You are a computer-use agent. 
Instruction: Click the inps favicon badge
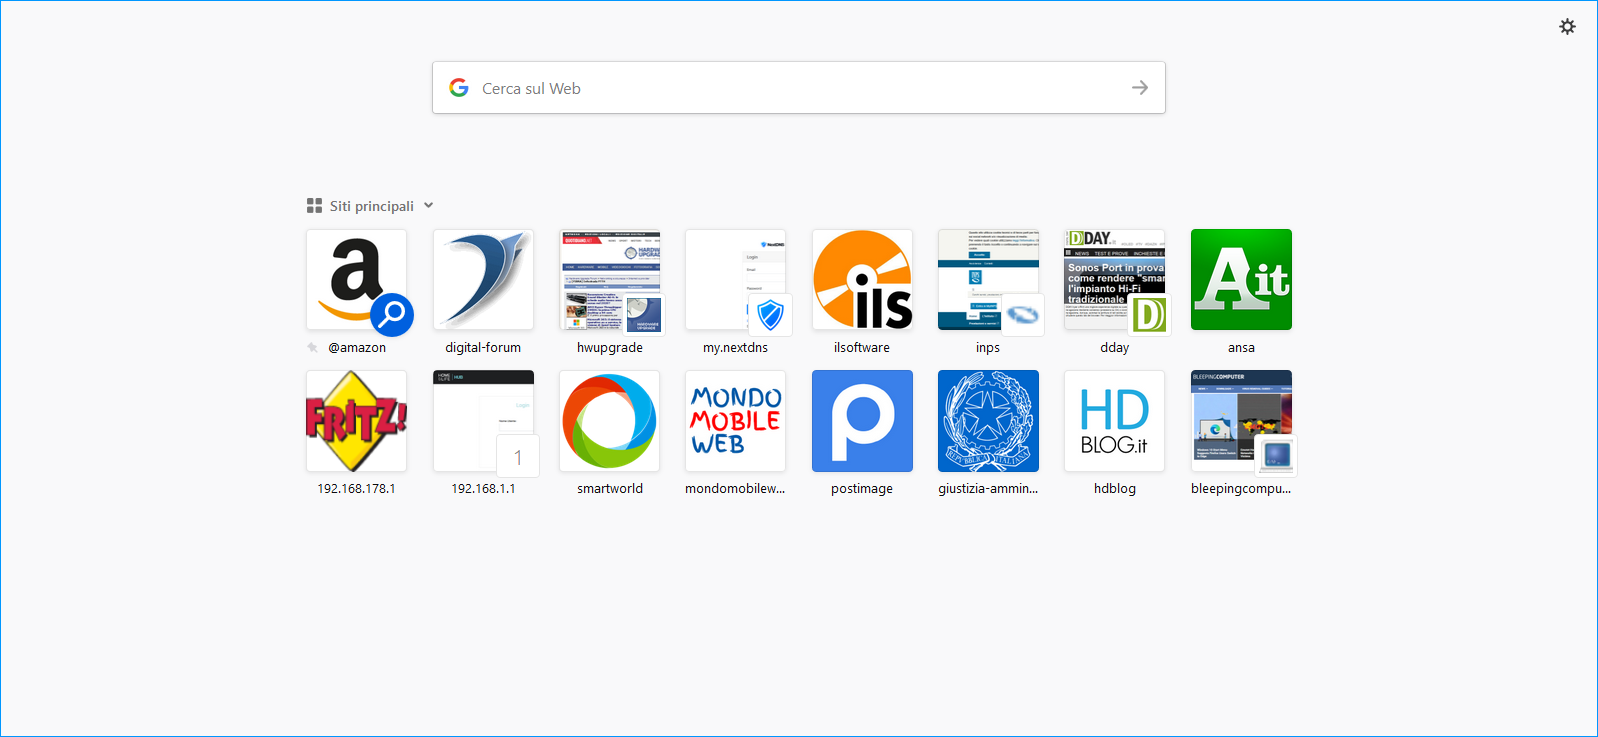click(1023, 315)
